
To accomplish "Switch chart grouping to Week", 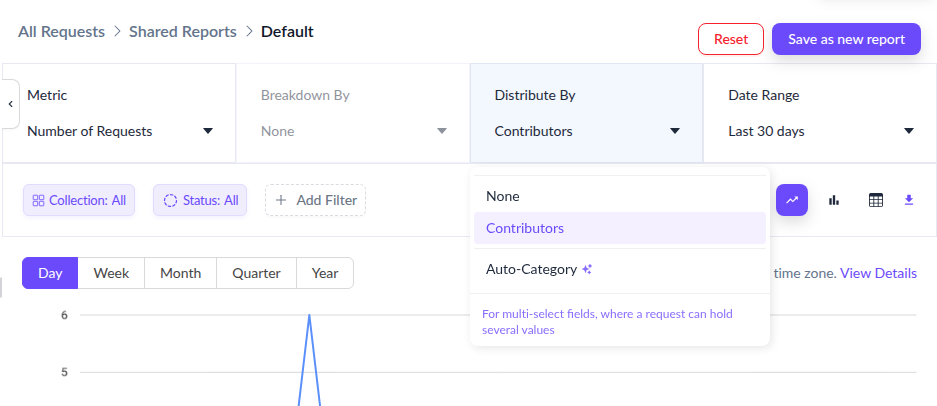I will point(111,273).
